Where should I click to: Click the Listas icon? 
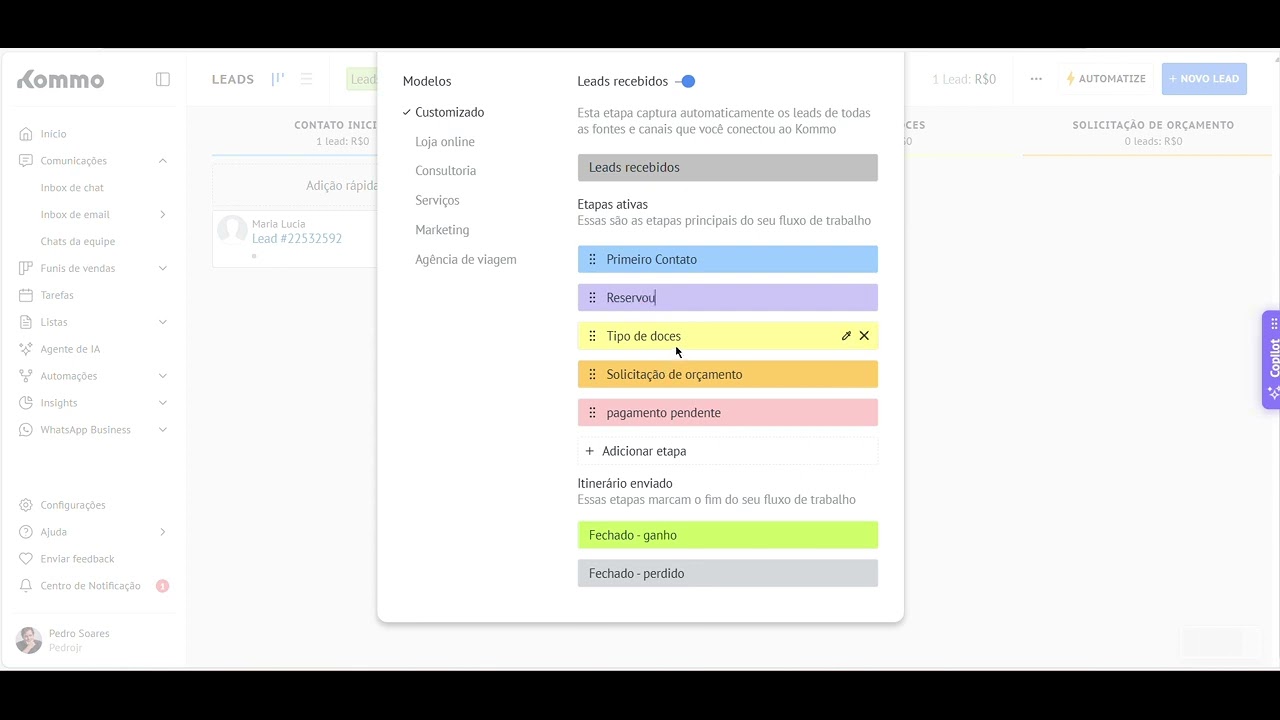coord(26,322)
